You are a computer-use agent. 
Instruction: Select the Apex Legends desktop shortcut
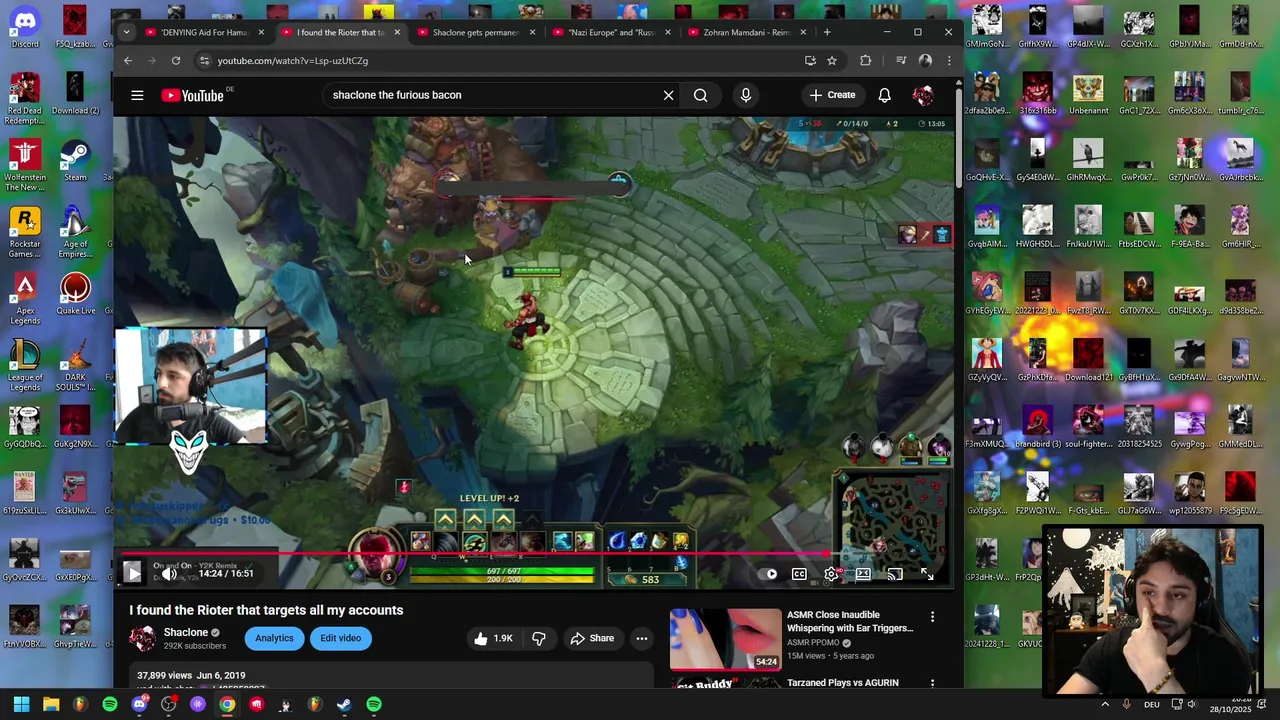point(25,300)
